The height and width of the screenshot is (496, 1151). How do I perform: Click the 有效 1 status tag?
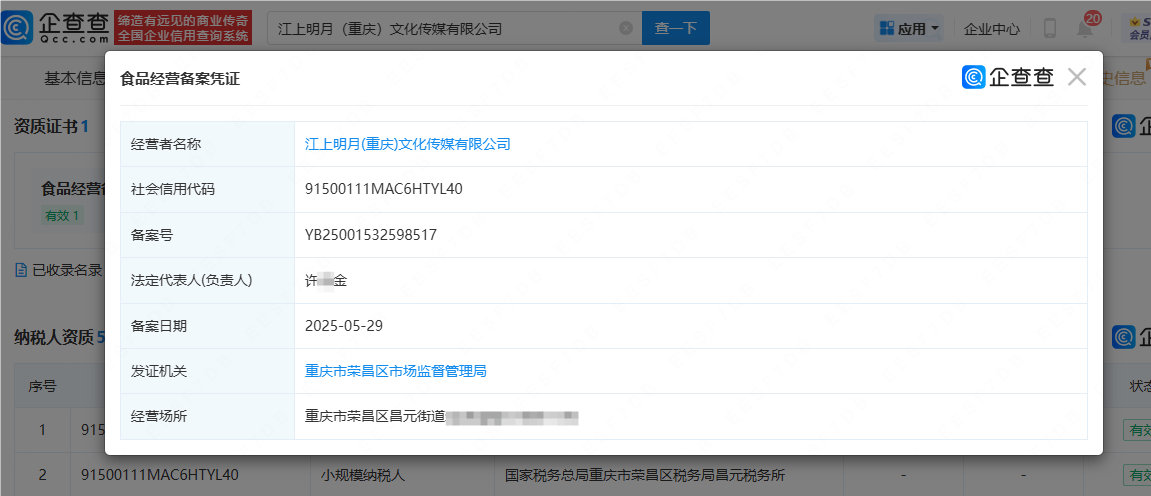point(62,216)
